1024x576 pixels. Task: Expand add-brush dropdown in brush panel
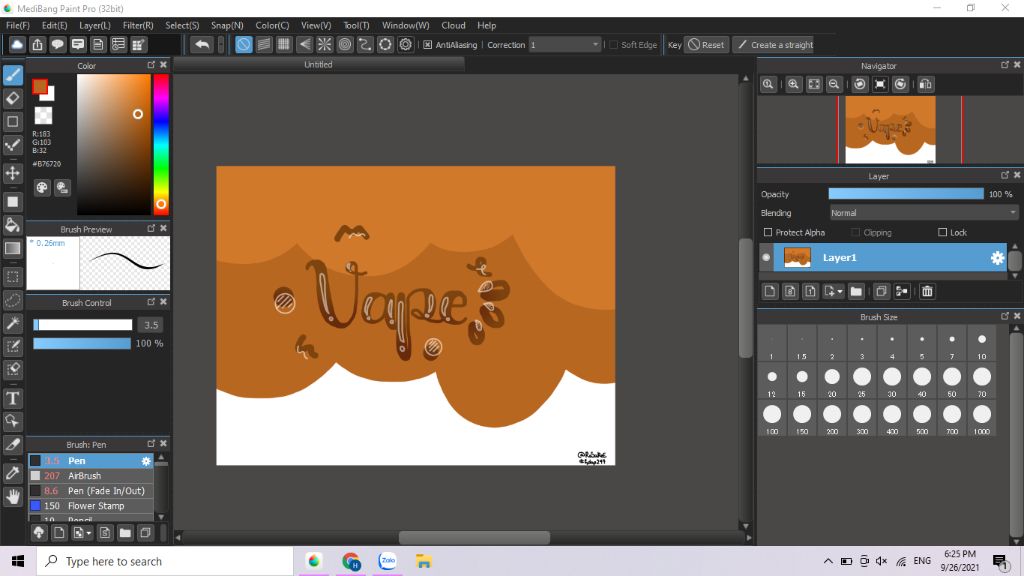coord(89,533)
